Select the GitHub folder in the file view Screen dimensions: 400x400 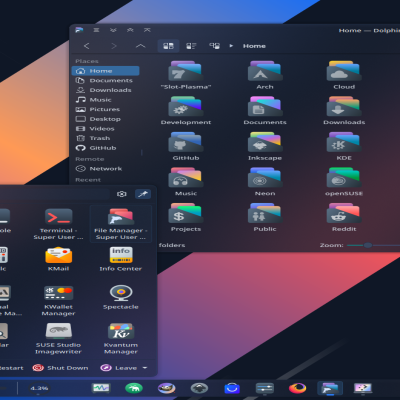pos(186,142)
